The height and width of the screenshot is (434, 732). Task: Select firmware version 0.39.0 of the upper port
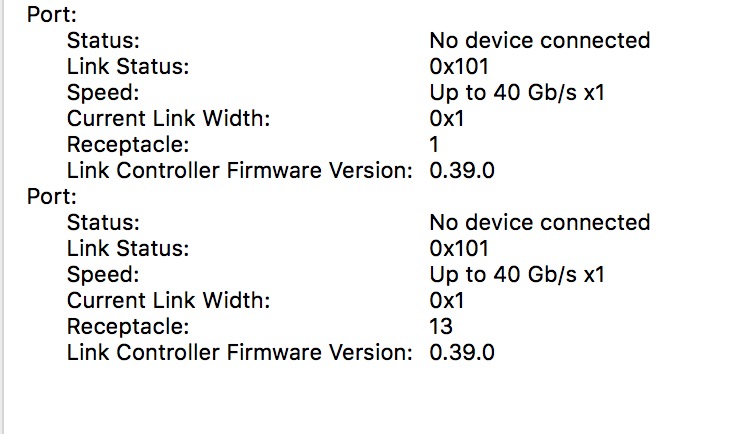tap(462, 171)
